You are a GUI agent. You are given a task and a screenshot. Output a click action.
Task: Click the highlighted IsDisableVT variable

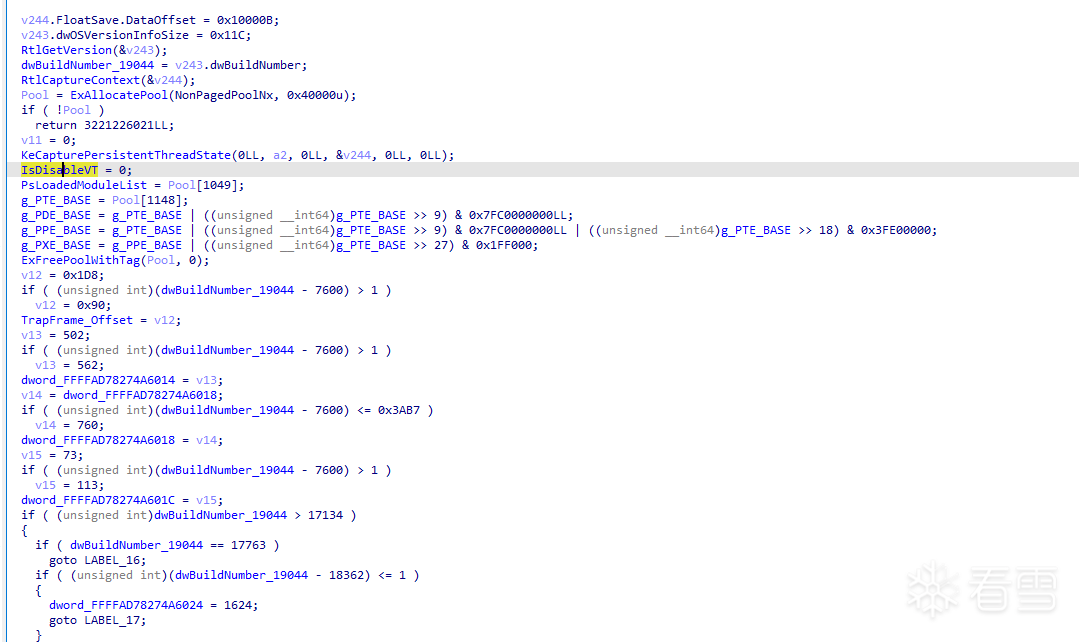pyautogui.click(x=60, y=170)
